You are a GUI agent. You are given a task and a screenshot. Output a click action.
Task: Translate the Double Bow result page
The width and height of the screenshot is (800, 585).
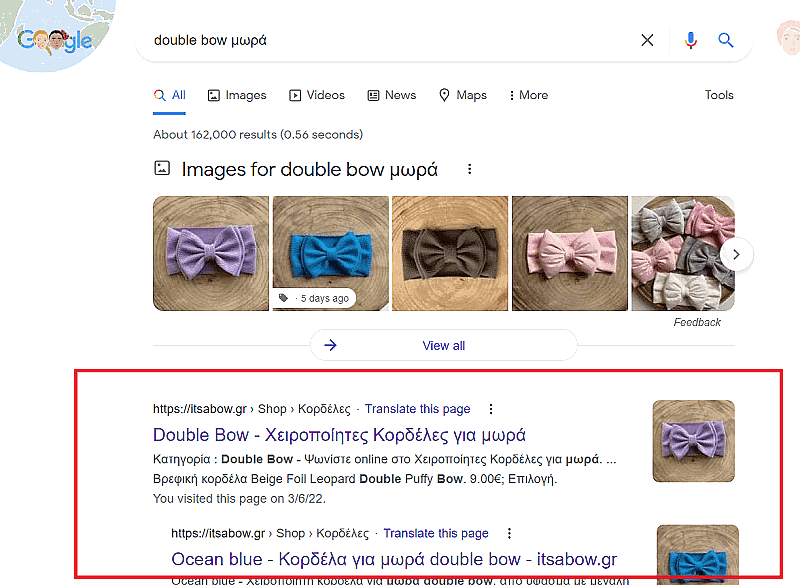pyautogui.click(x=417, y=409)
